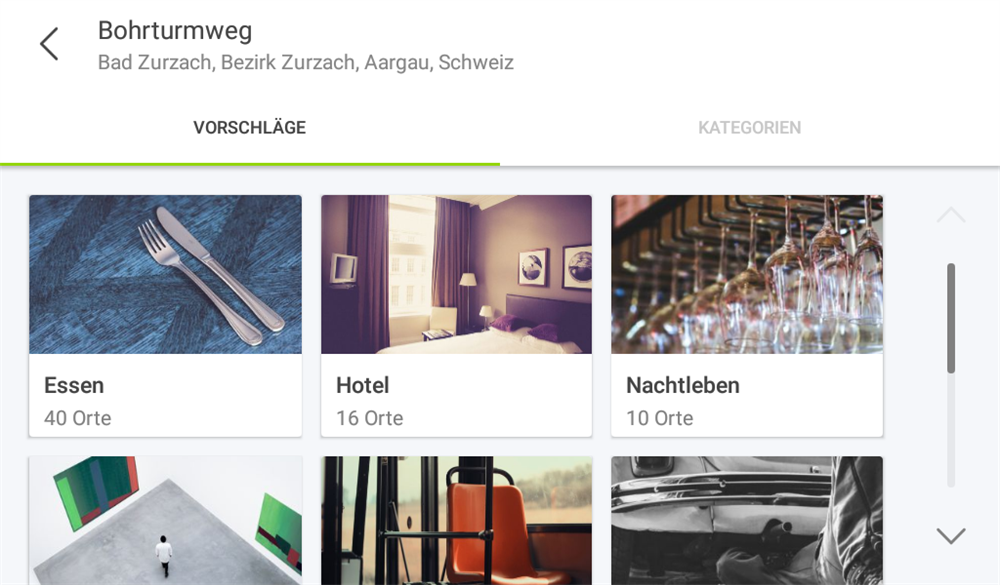This screenshot has height=585, width=1000.
Task: Switch to the Vorschläge tab
Action: [249, 128]
